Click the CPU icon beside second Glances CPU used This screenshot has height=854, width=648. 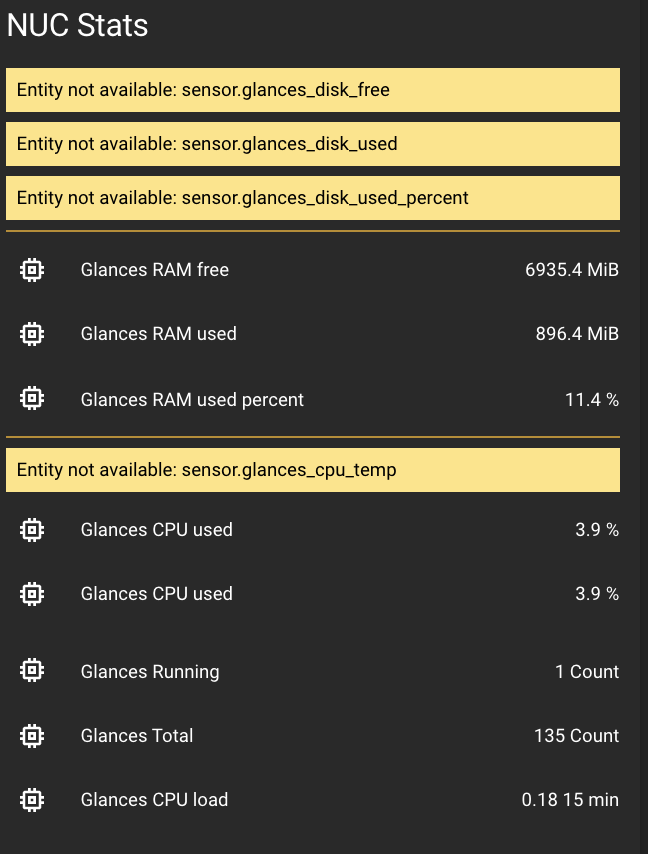click(32, 593)
